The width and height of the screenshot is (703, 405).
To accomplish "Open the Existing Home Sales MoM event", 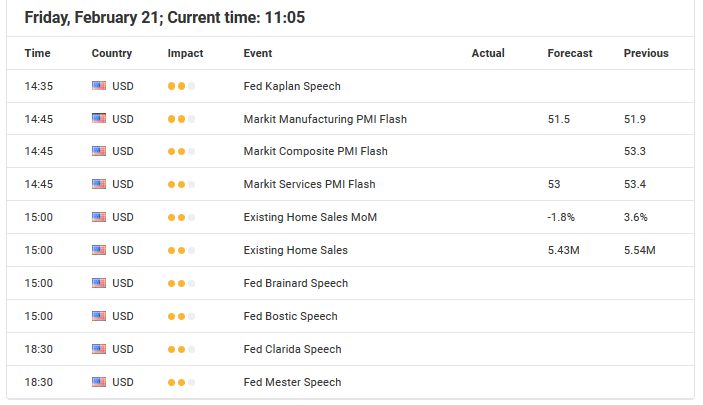I will point(310,217).
